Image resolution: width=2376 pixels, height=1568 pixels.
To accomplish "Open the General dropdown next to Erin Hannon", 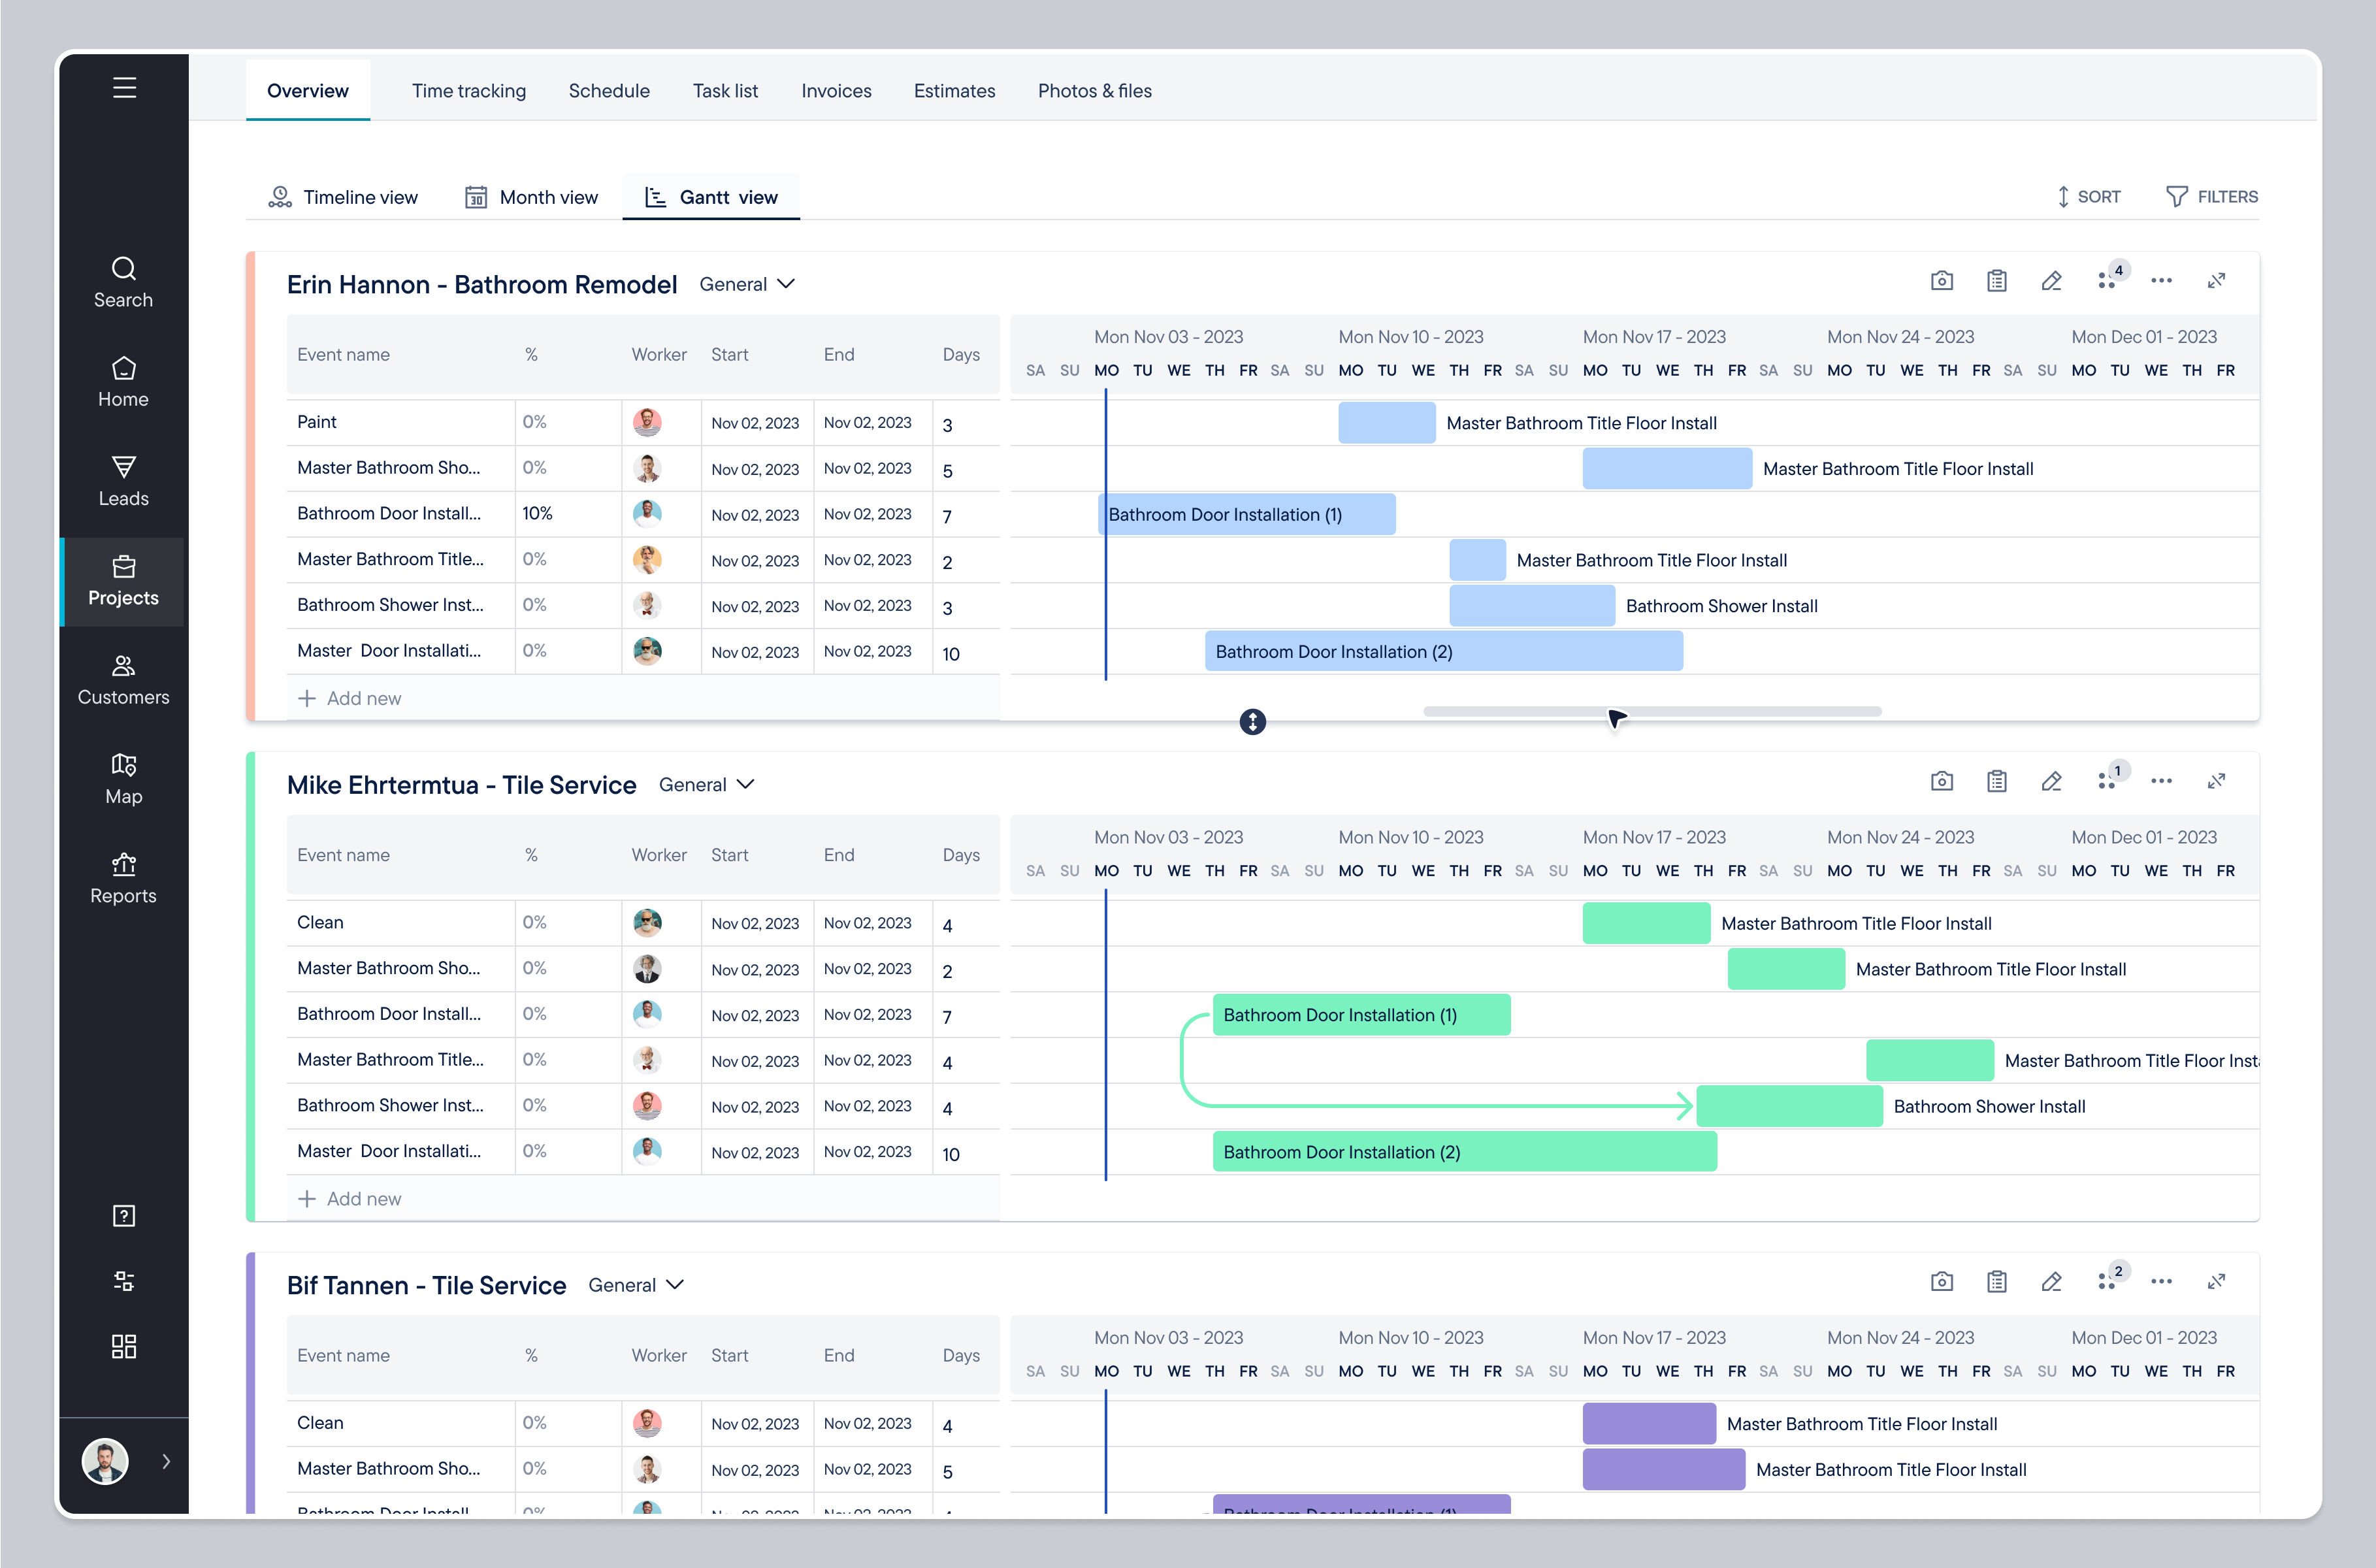I will tap(746, 284).
